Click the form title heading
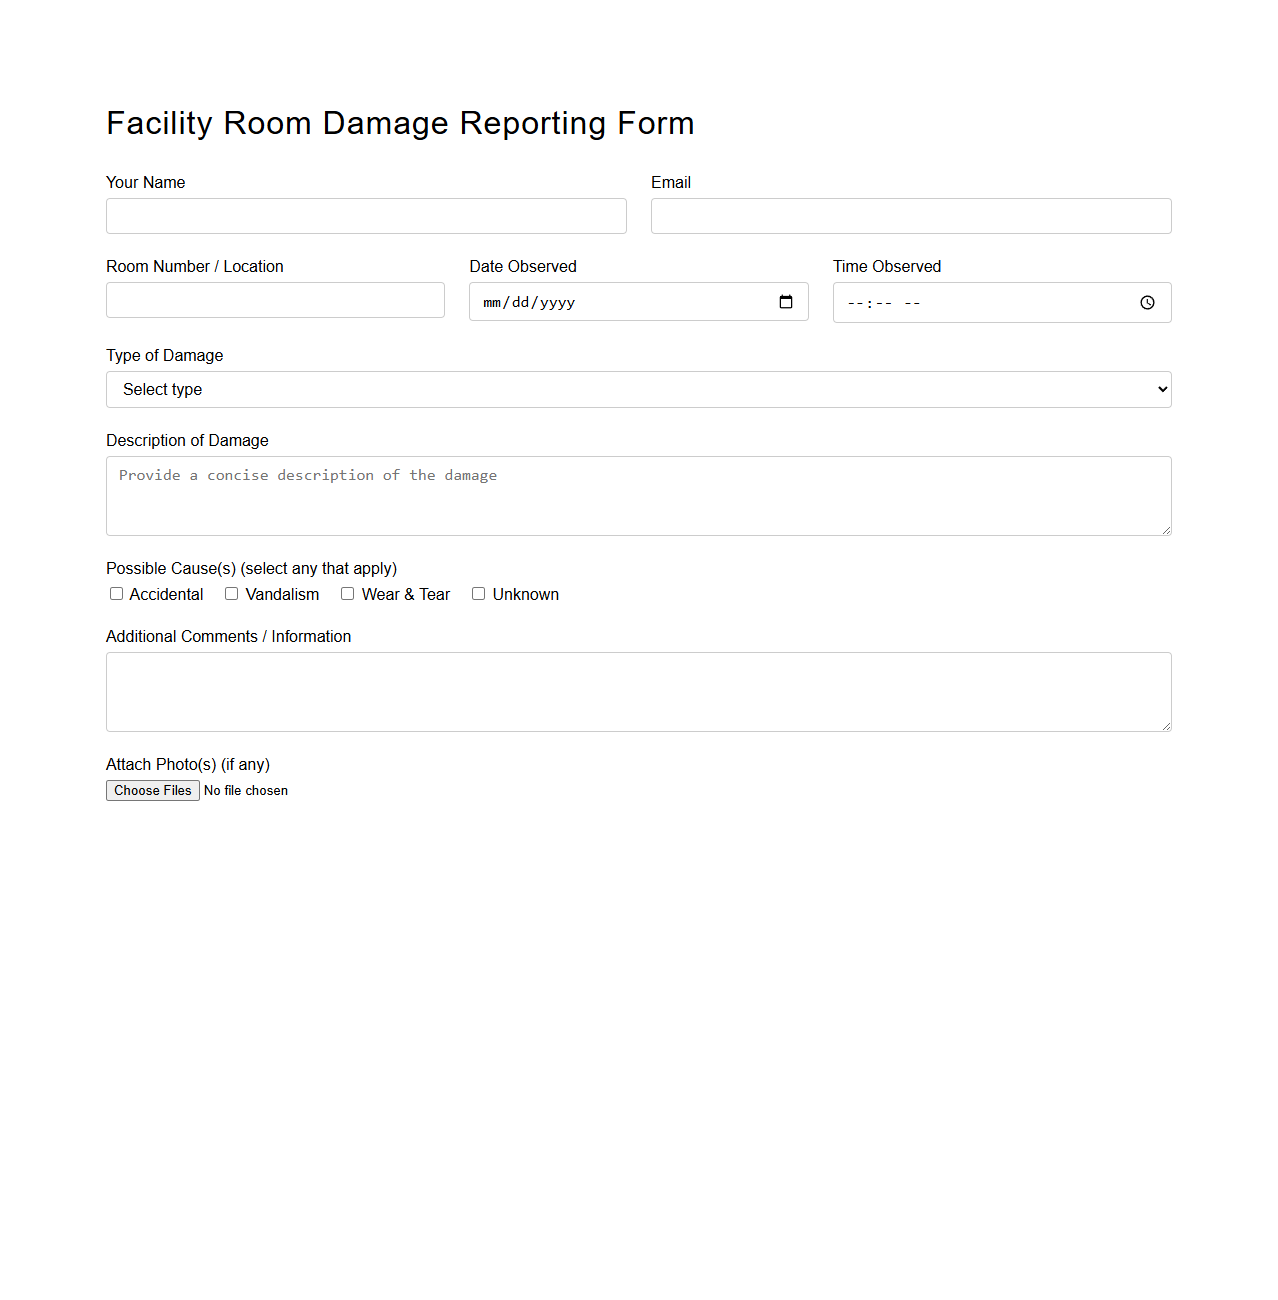Viewport: 1278px width, 1300px height. point(400,122)
